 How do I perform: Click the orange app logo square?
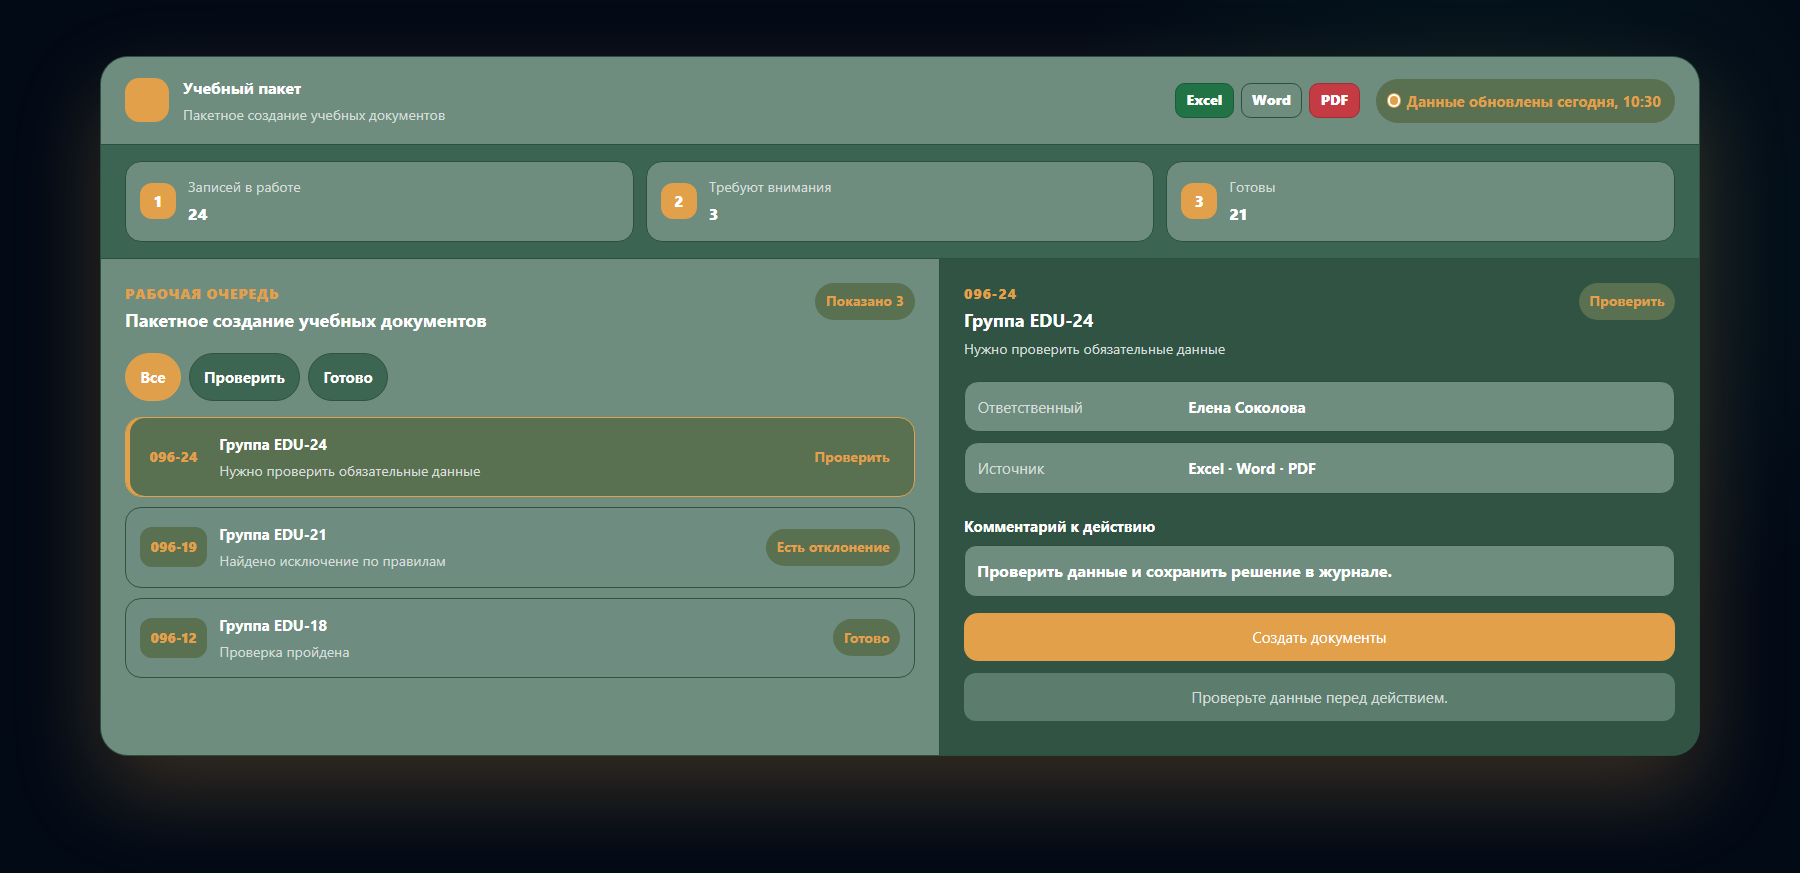147,100
